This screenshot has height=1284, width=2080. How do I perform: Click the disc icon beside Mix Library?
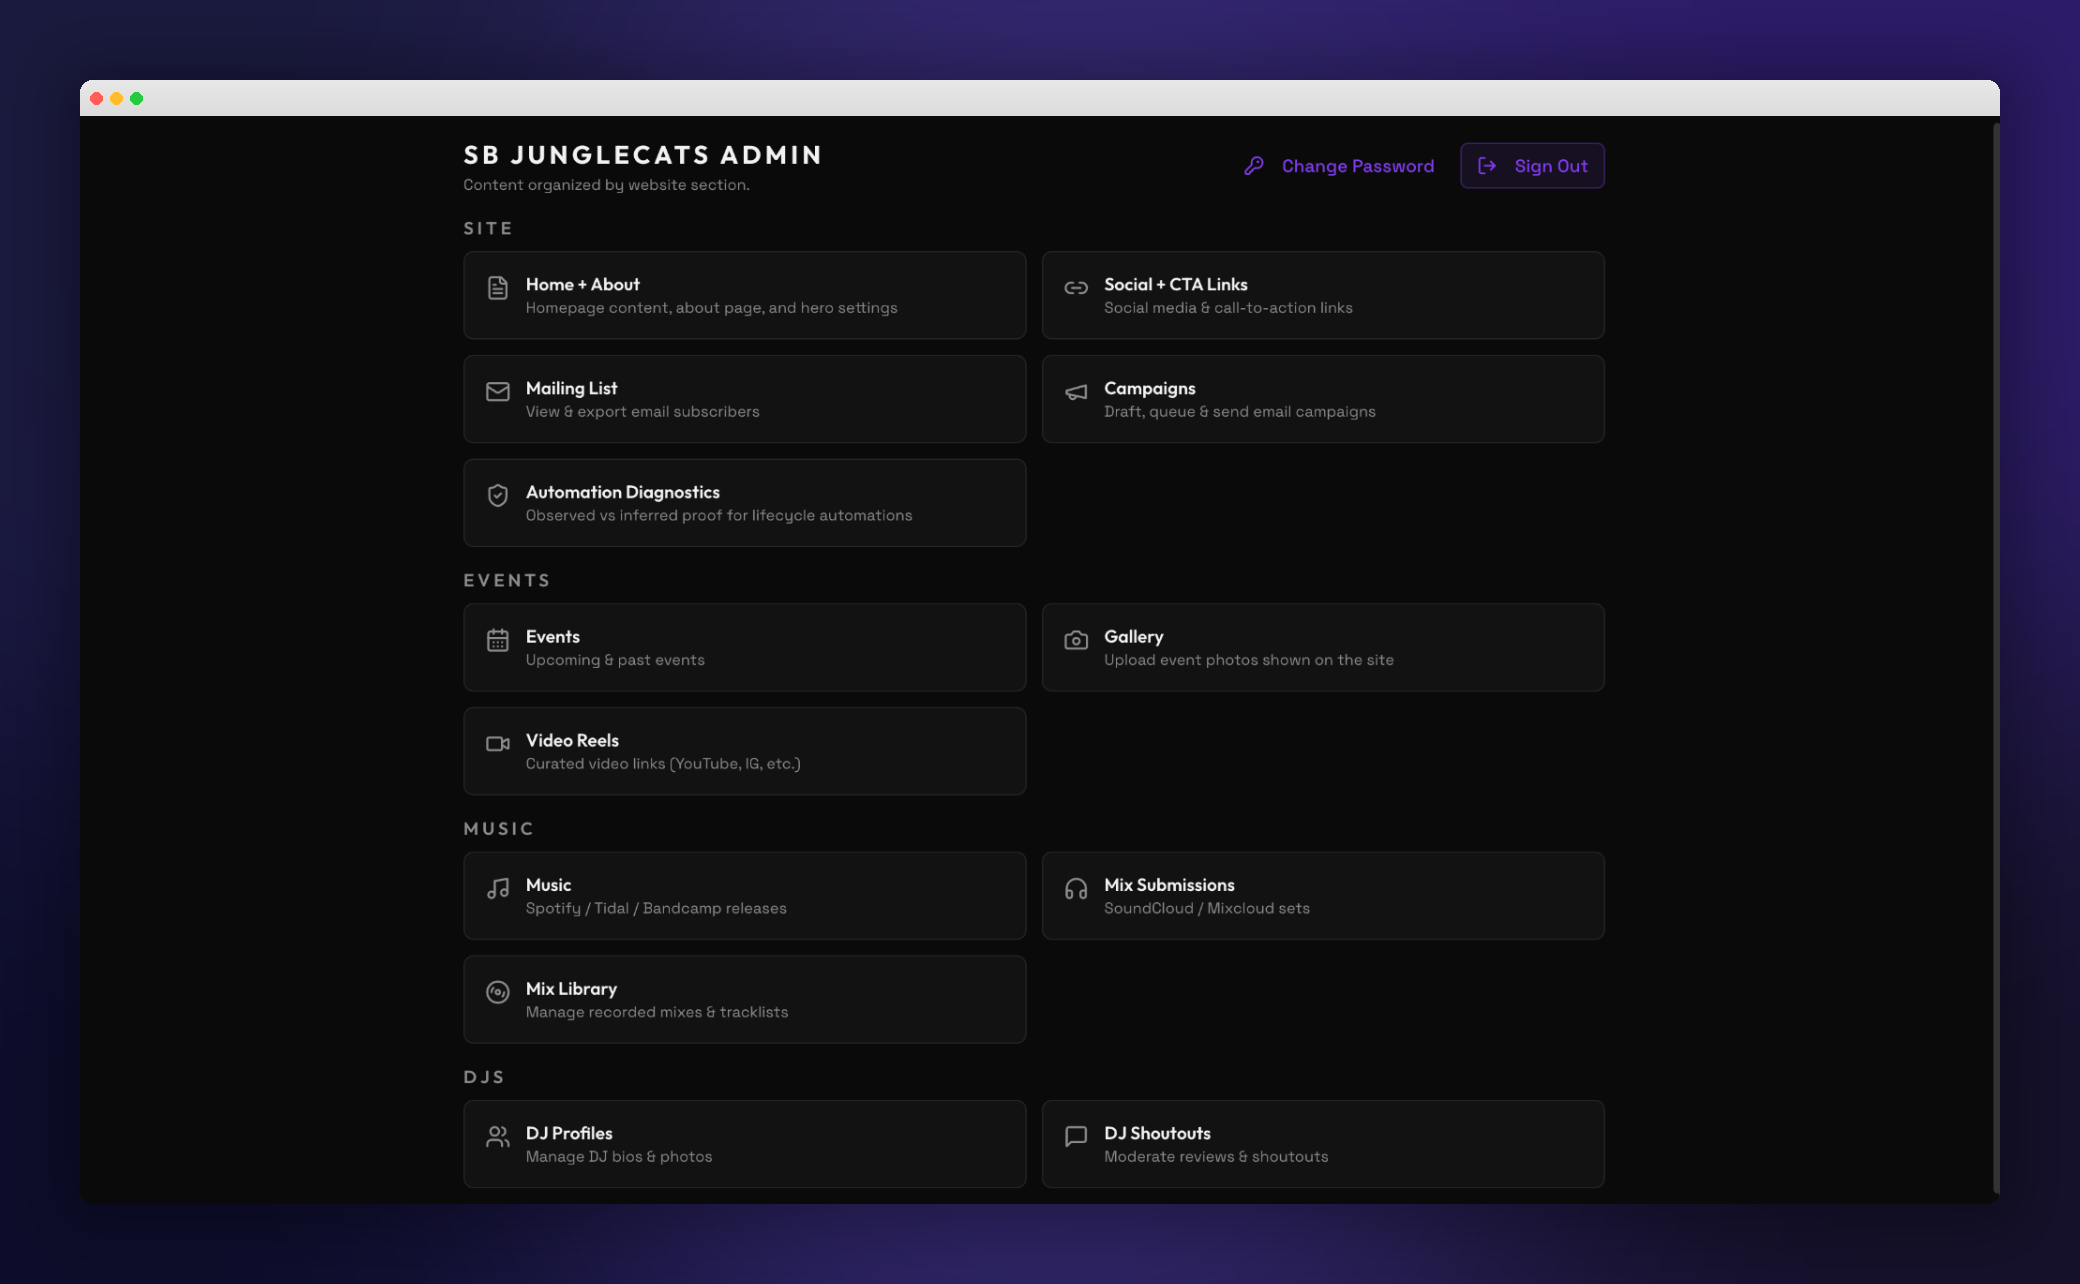497,992
